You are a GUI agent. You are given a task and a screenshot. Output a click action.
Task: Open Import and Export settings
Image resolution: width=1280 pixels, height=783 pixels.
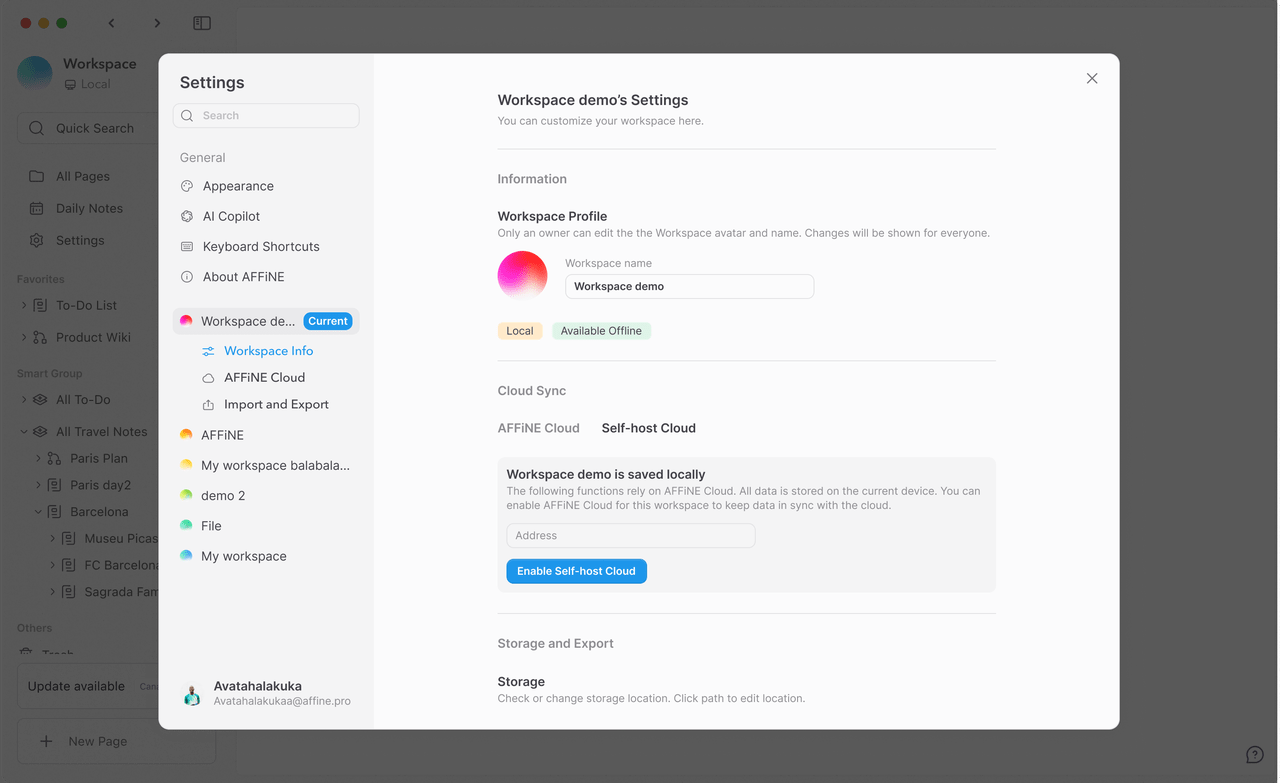(x=208, y=404)
